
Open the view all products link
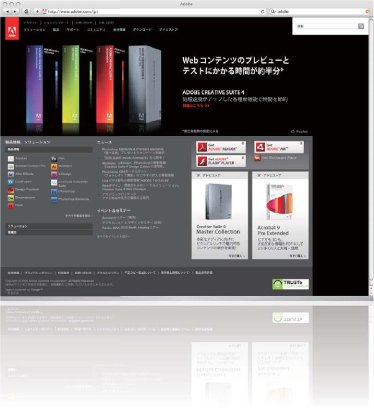pos(78,216)
